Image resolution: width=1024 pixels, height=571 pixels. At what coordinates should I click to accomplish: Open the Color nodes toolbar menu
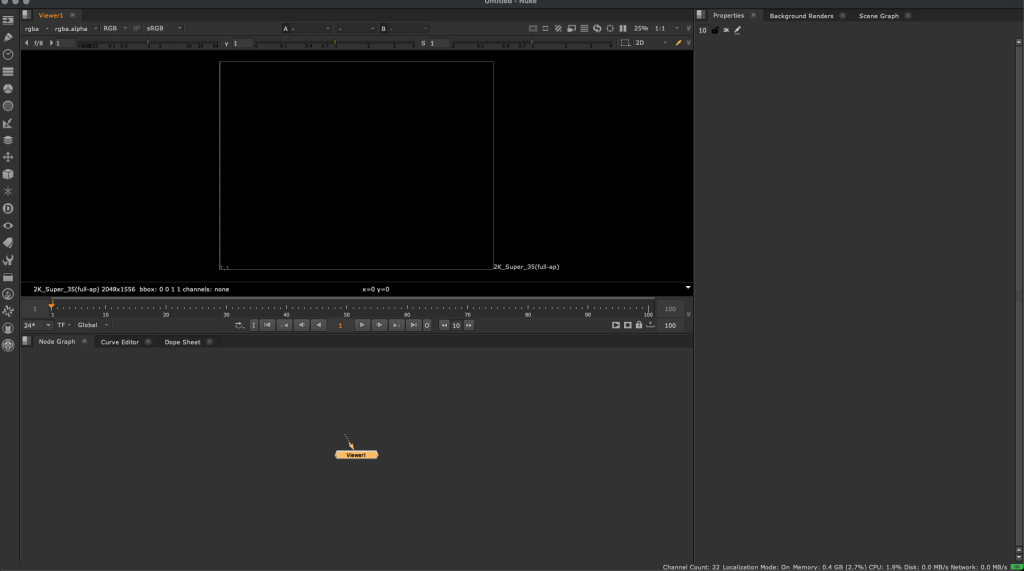8,89
